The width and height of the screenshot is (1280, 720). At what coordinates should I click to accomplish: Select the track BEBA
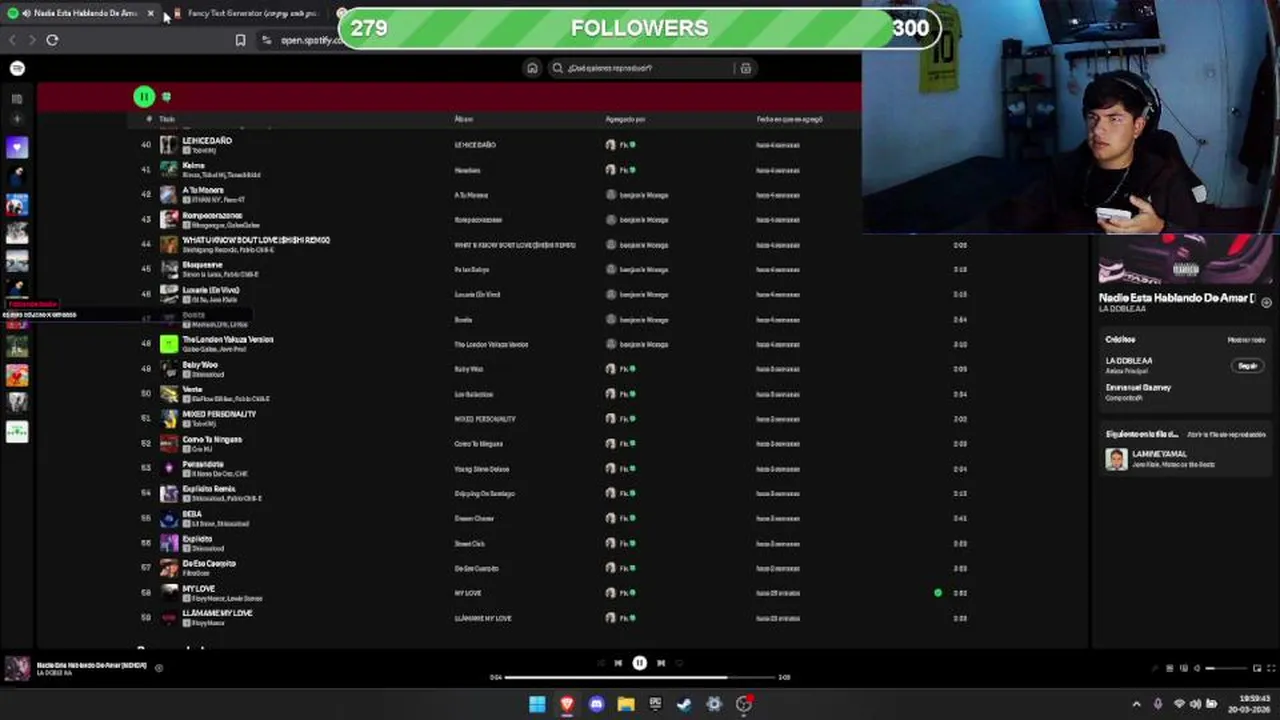pyautogui.click(x=192, y=514)
